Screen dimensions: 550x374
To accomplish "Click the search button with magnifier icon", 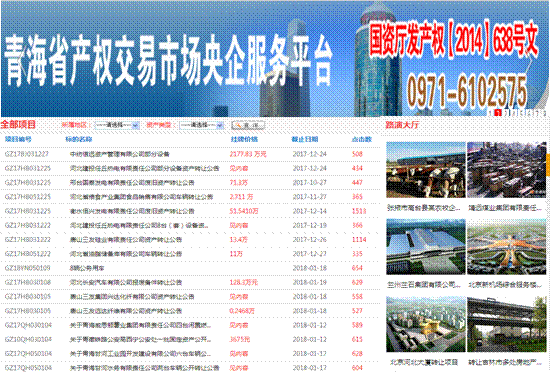I will click(248, 125).
